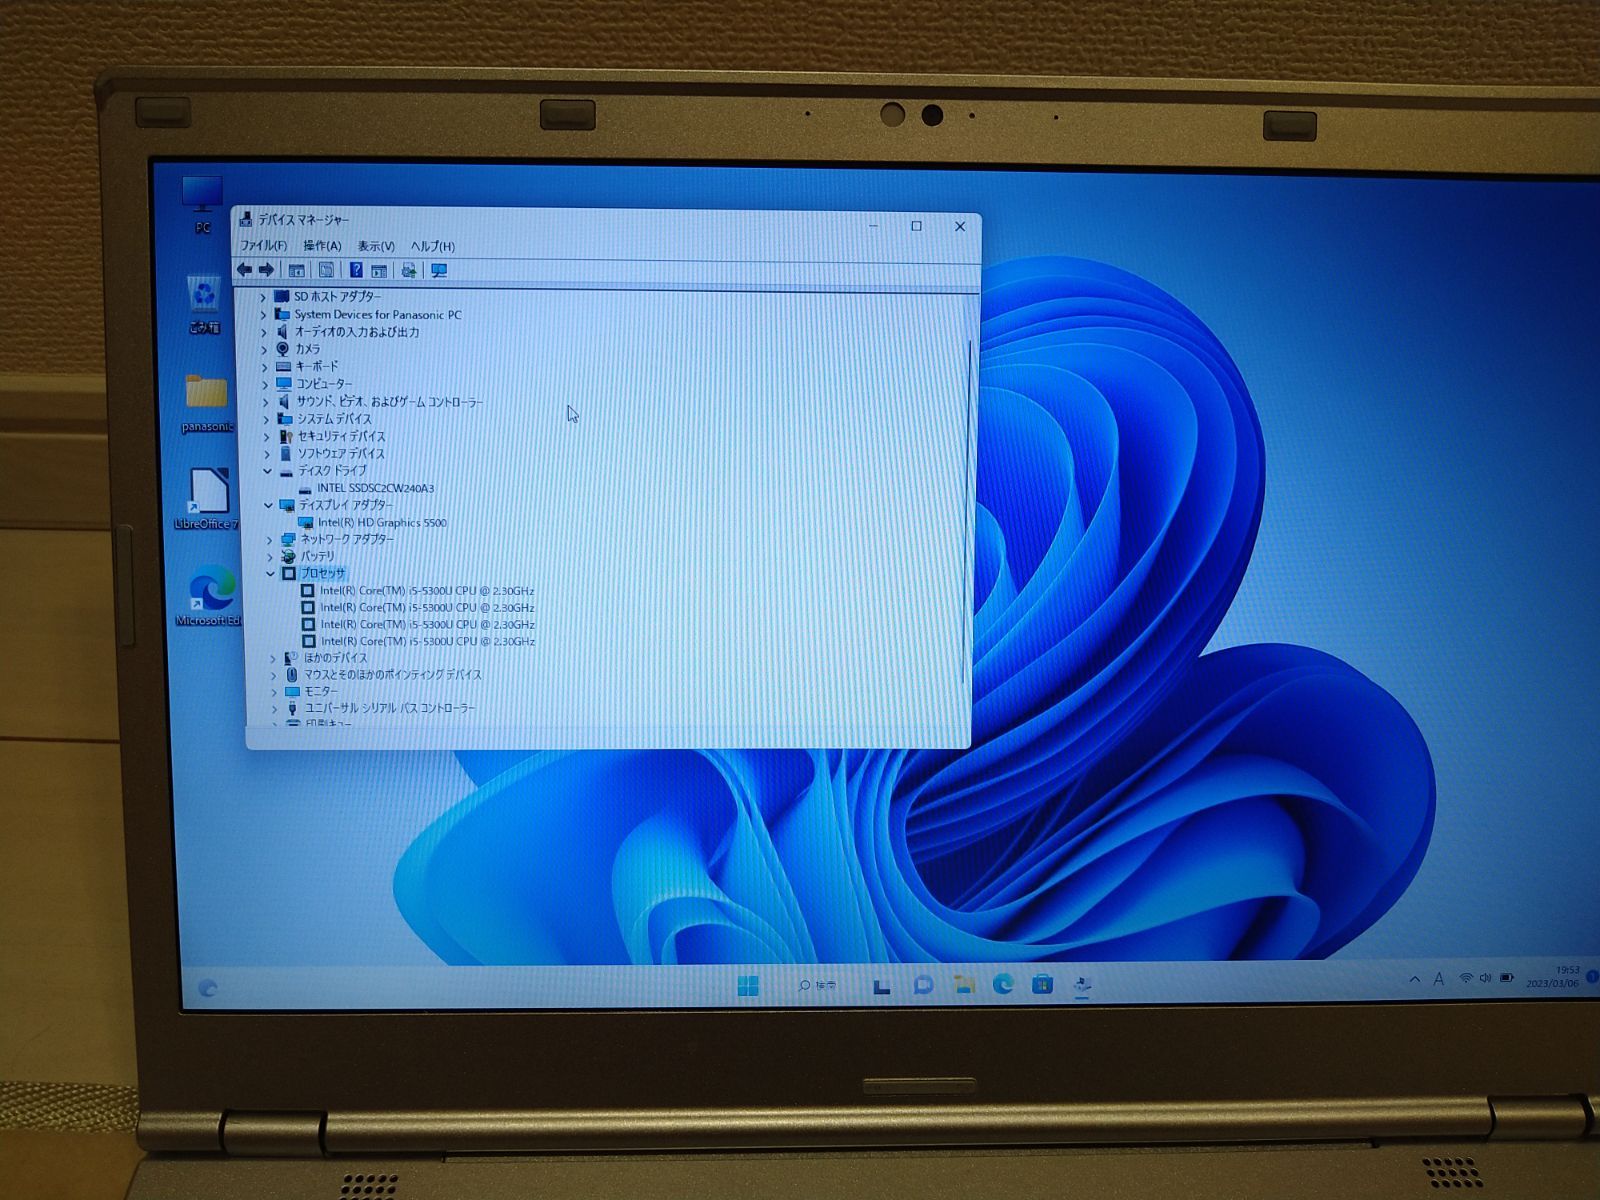The height and width of the screenshot is (1200, 1600).
Task: Open the Chat icon on taskbar
Action: tap(923, 986)
